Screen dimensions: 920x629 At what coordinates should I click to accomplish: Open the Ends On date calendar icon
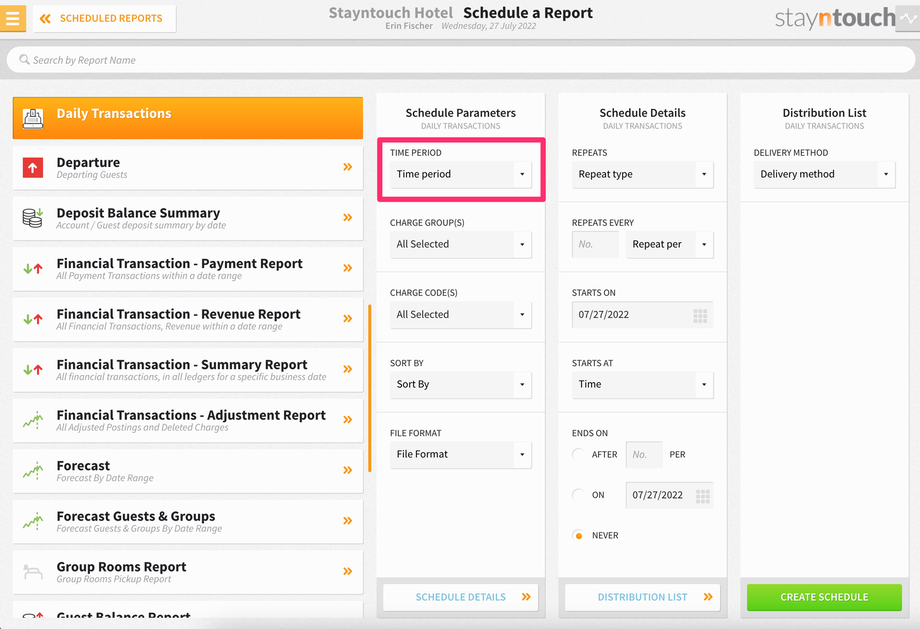coord(703,496)
